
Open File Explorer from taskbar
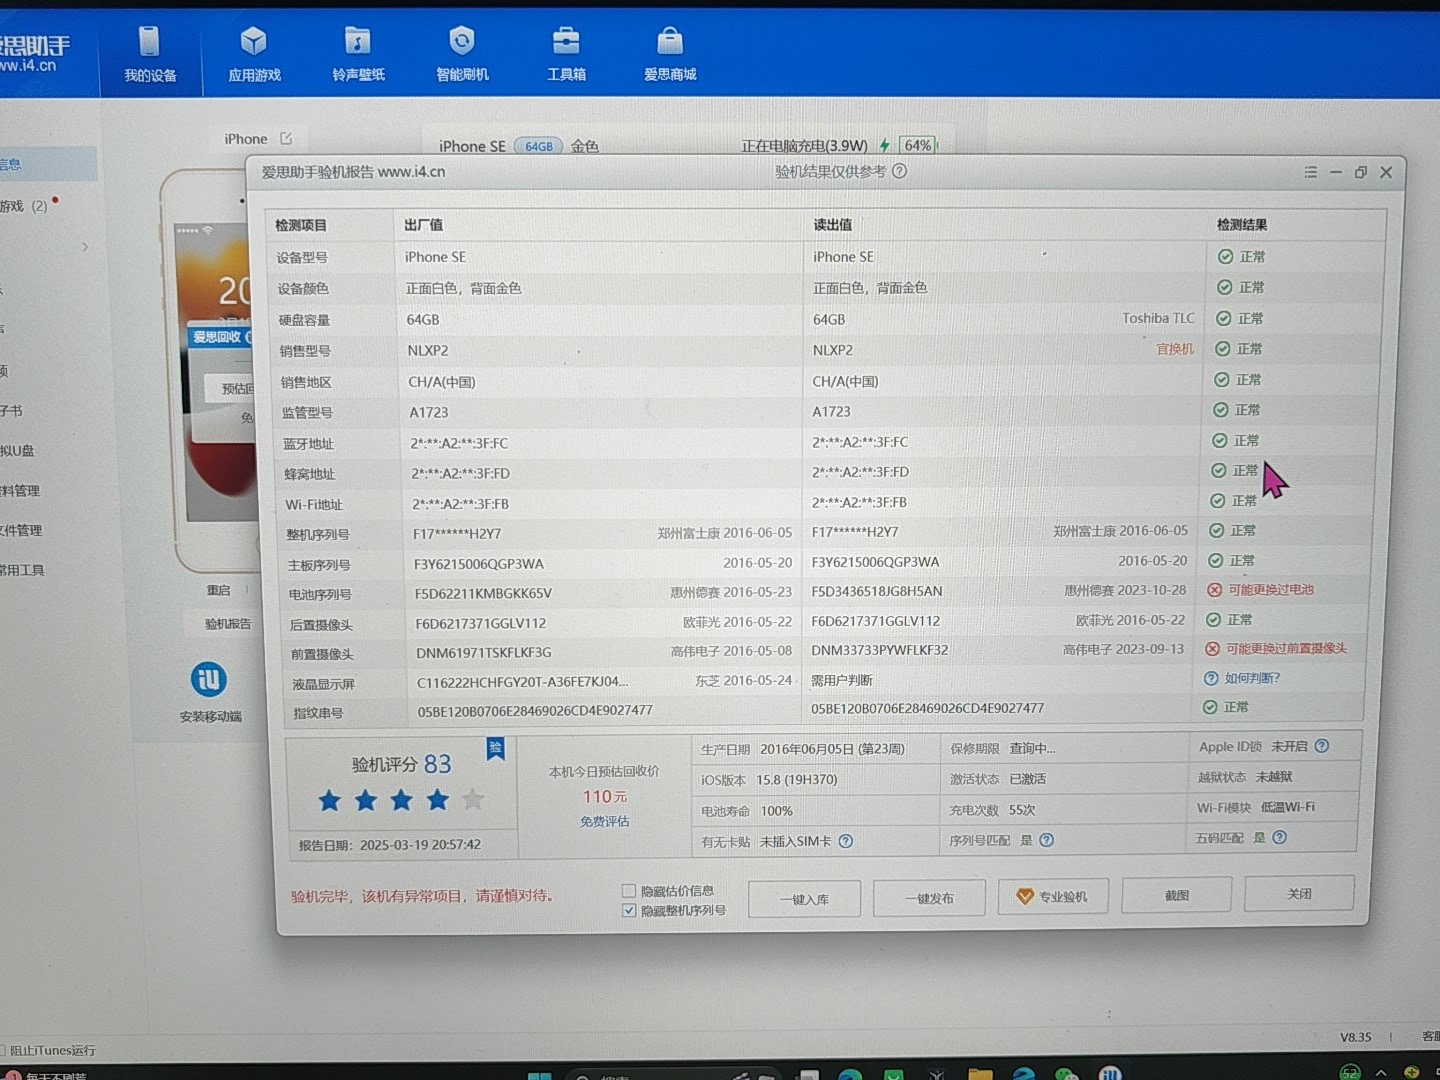980,1074
